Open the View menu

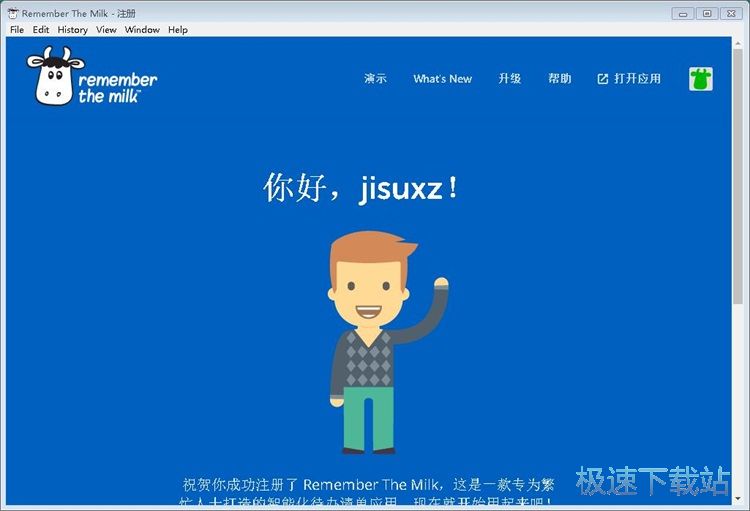106,30
